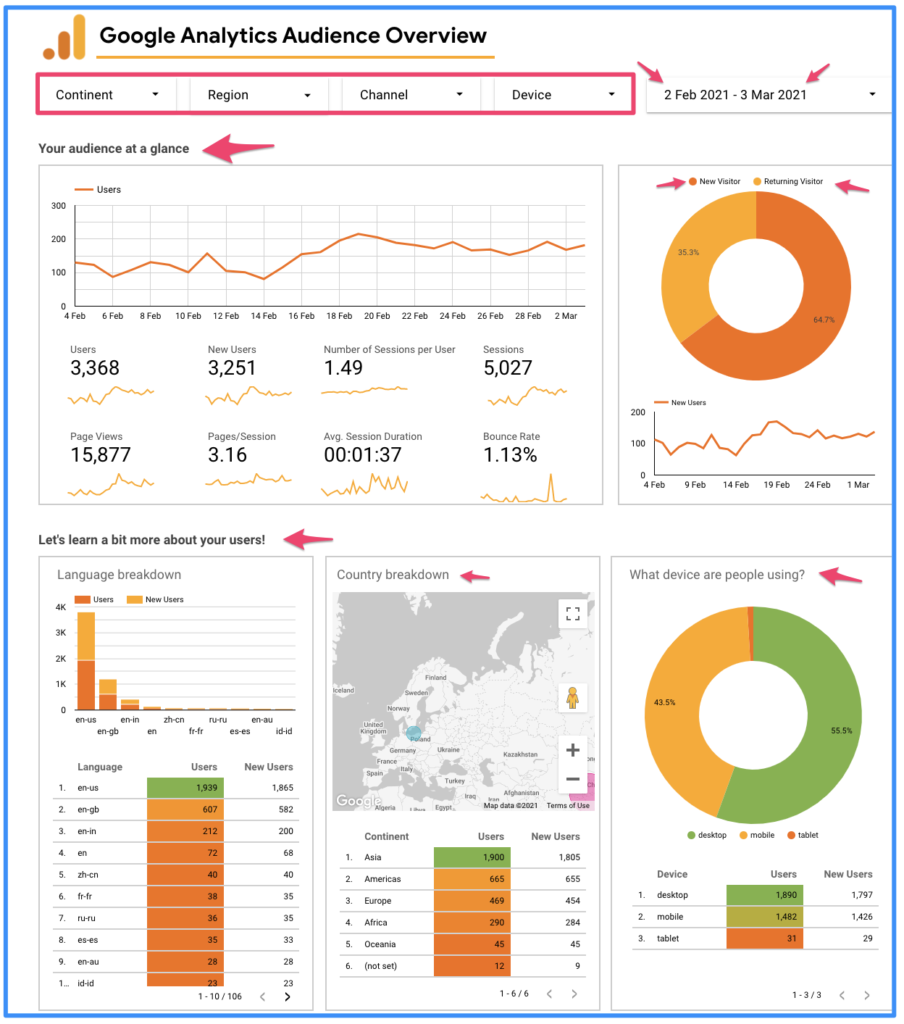Click the en-us bar in language chart
Image resolution: width=904 pixels, height=1024 pixels.
[x=86, y=661]
